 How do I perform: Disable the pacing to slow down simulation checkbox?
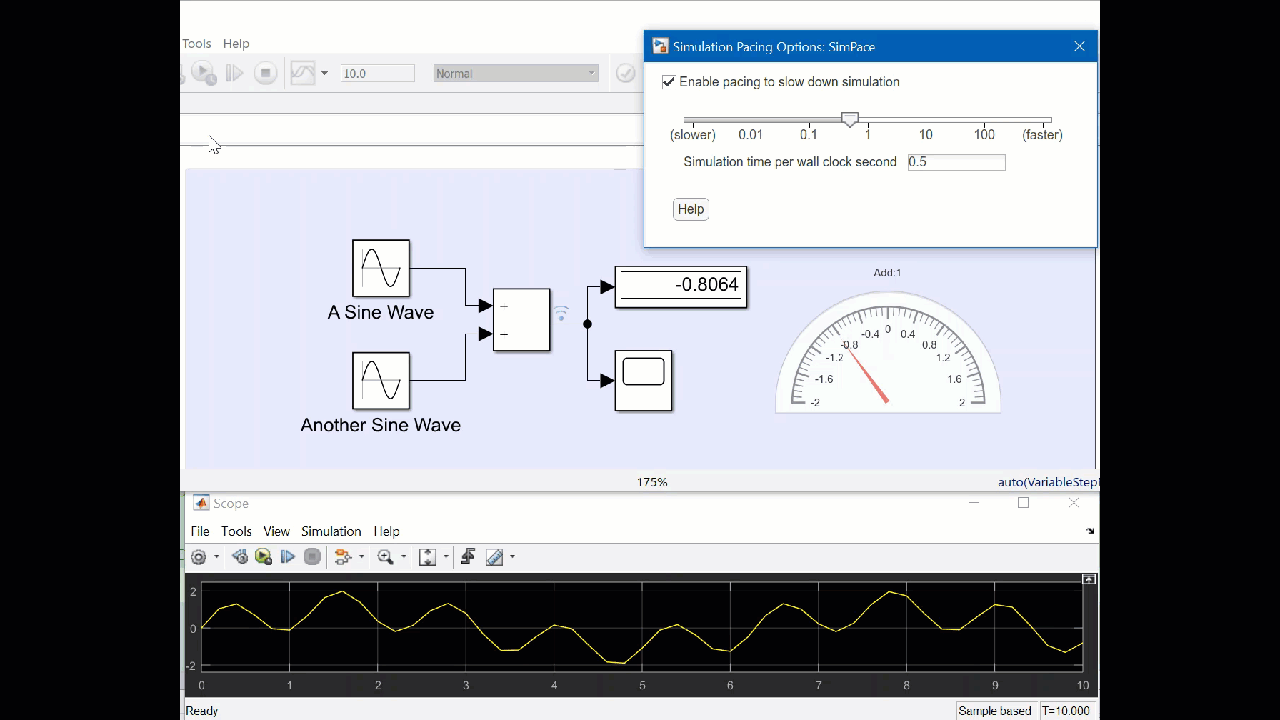[x=668, y=82]
